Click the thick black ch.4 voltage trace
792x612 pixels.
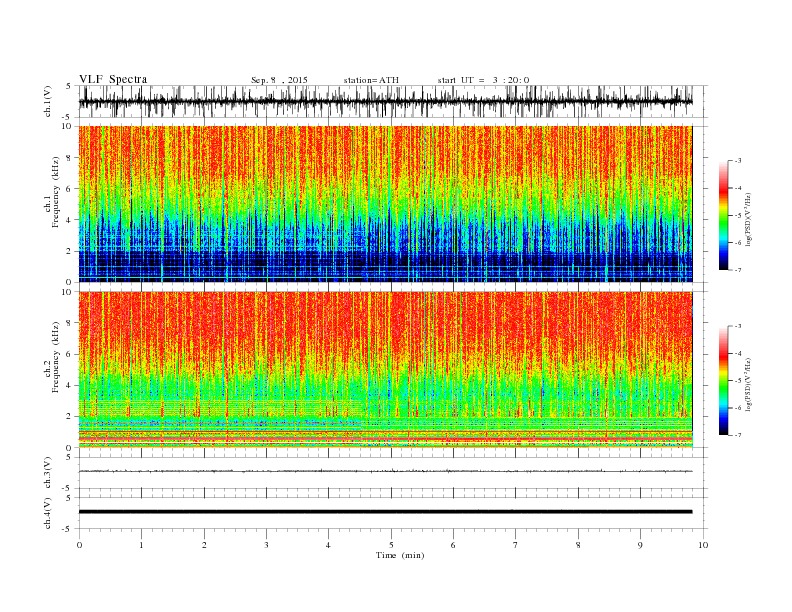(x=385, y=512)
